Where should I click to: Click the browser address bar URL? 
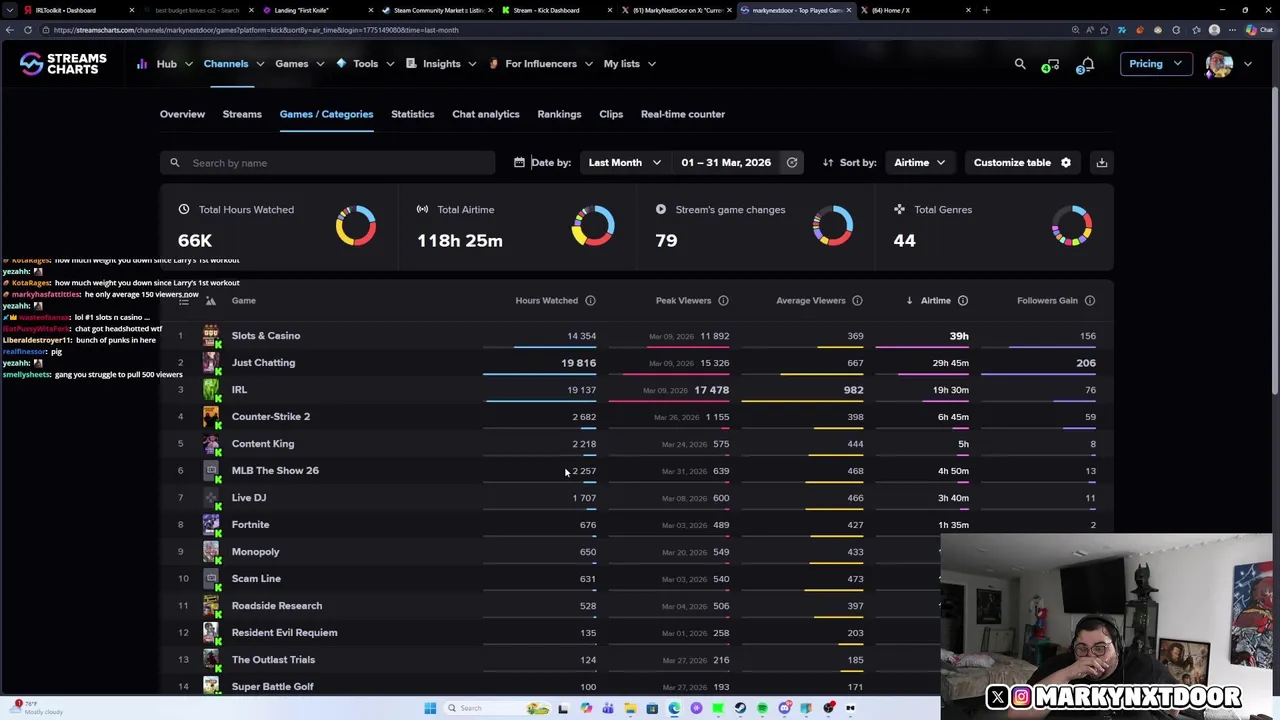[256, 30]
